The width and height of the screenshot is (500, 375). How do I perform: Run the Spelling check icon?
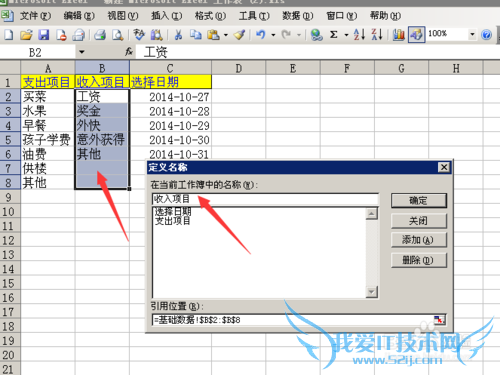[x=139, y=35]
